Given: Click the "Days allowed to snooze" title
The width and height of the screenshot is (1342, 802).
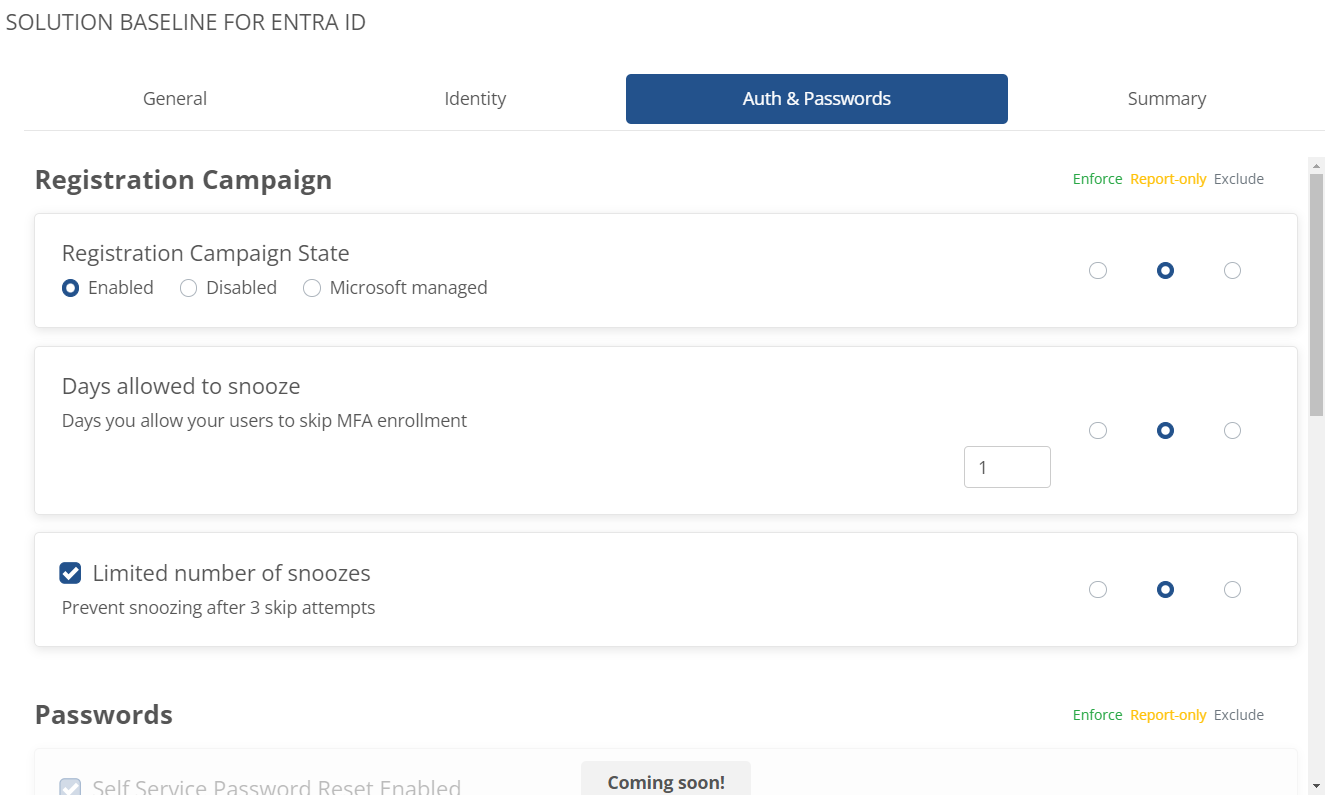Looking at the screenshot, I should tap(181, 386).
